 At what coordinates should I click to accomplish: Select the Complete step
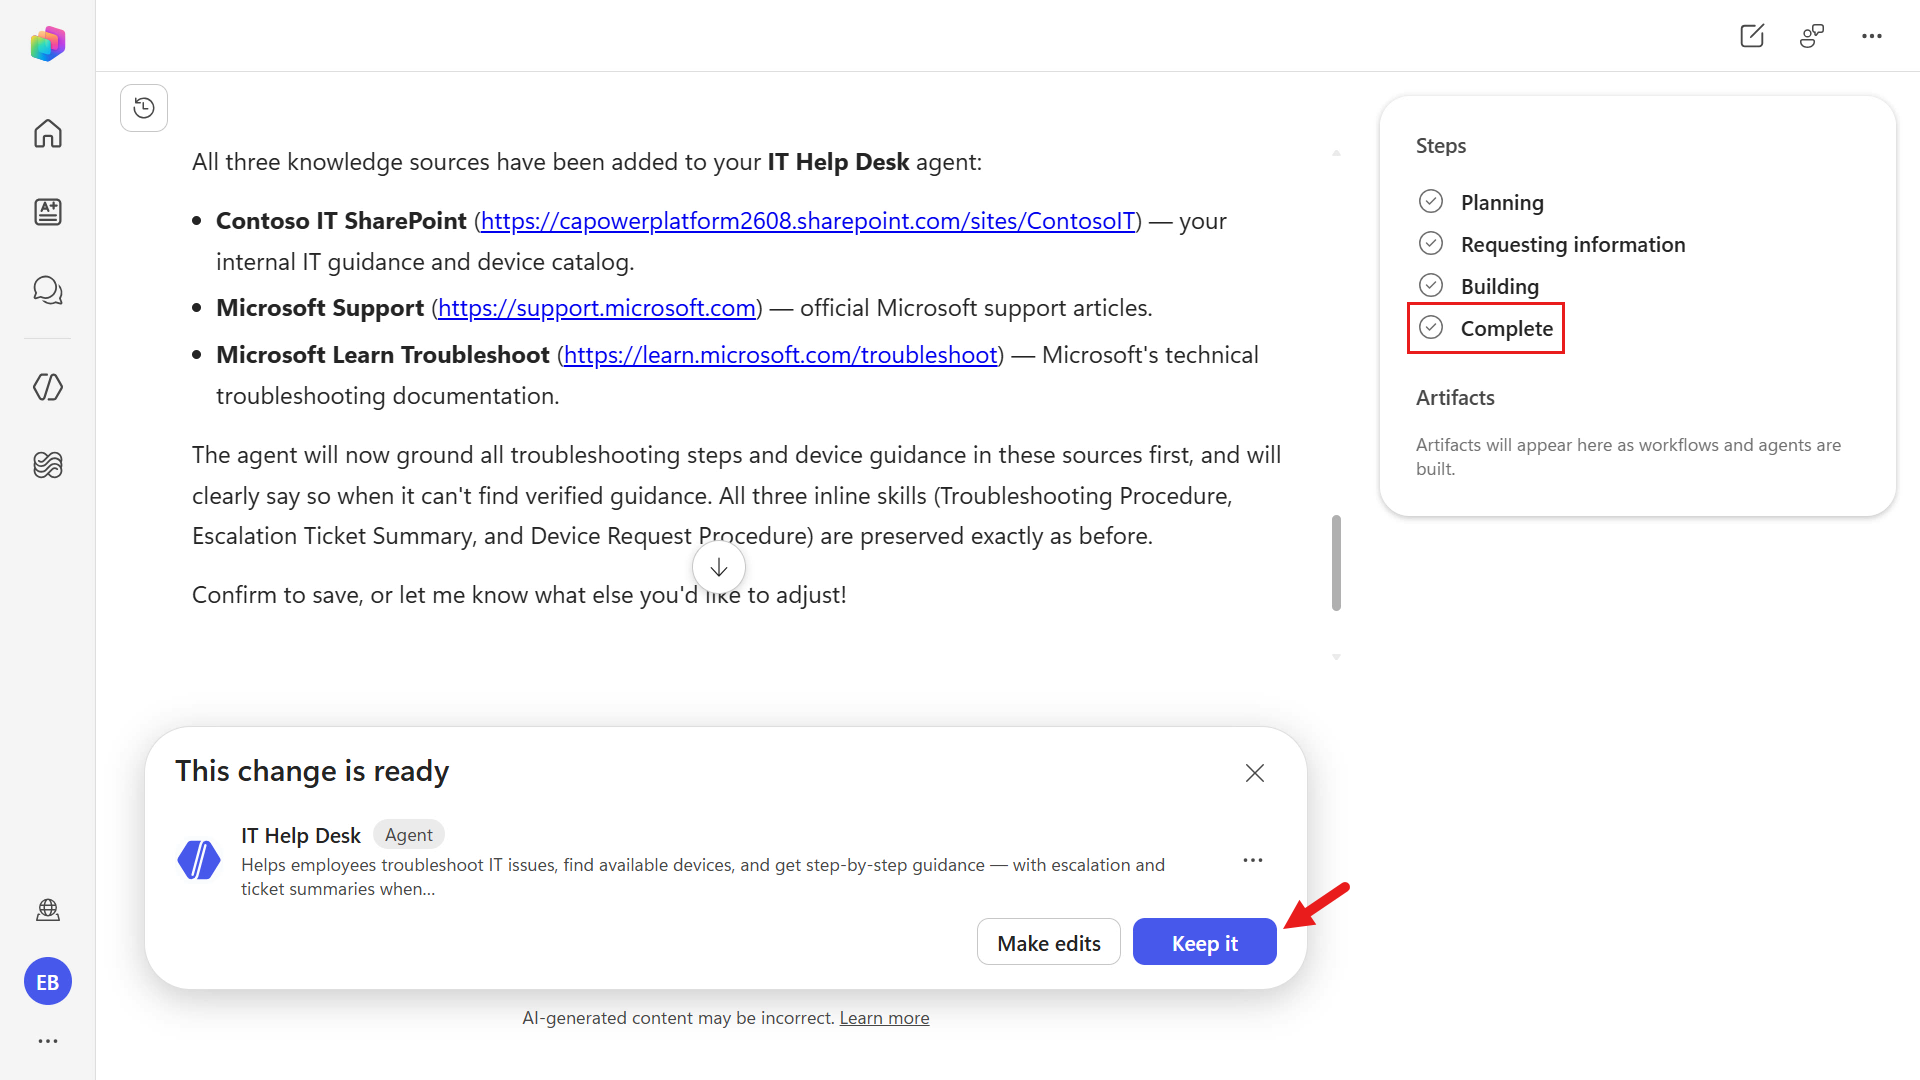pyautogui.click(x=1486, y=328)
